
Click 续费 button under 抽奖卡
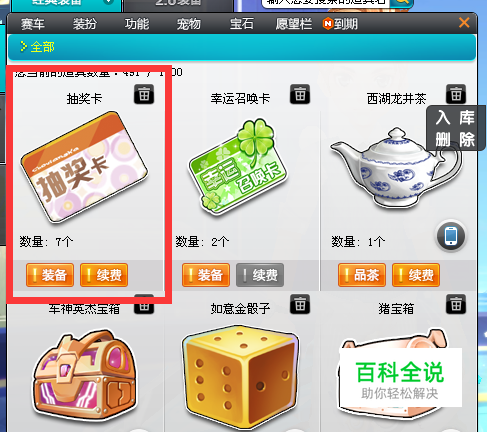pyautogui.click(x=104, y=275)
